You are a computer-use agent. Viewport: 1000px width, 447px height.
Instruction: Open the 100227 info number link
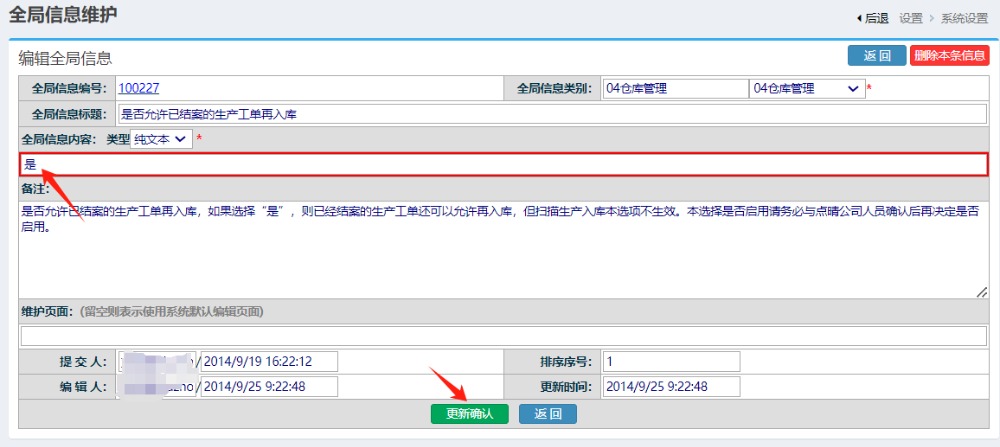pyautogui.click(x=139, y=88)
